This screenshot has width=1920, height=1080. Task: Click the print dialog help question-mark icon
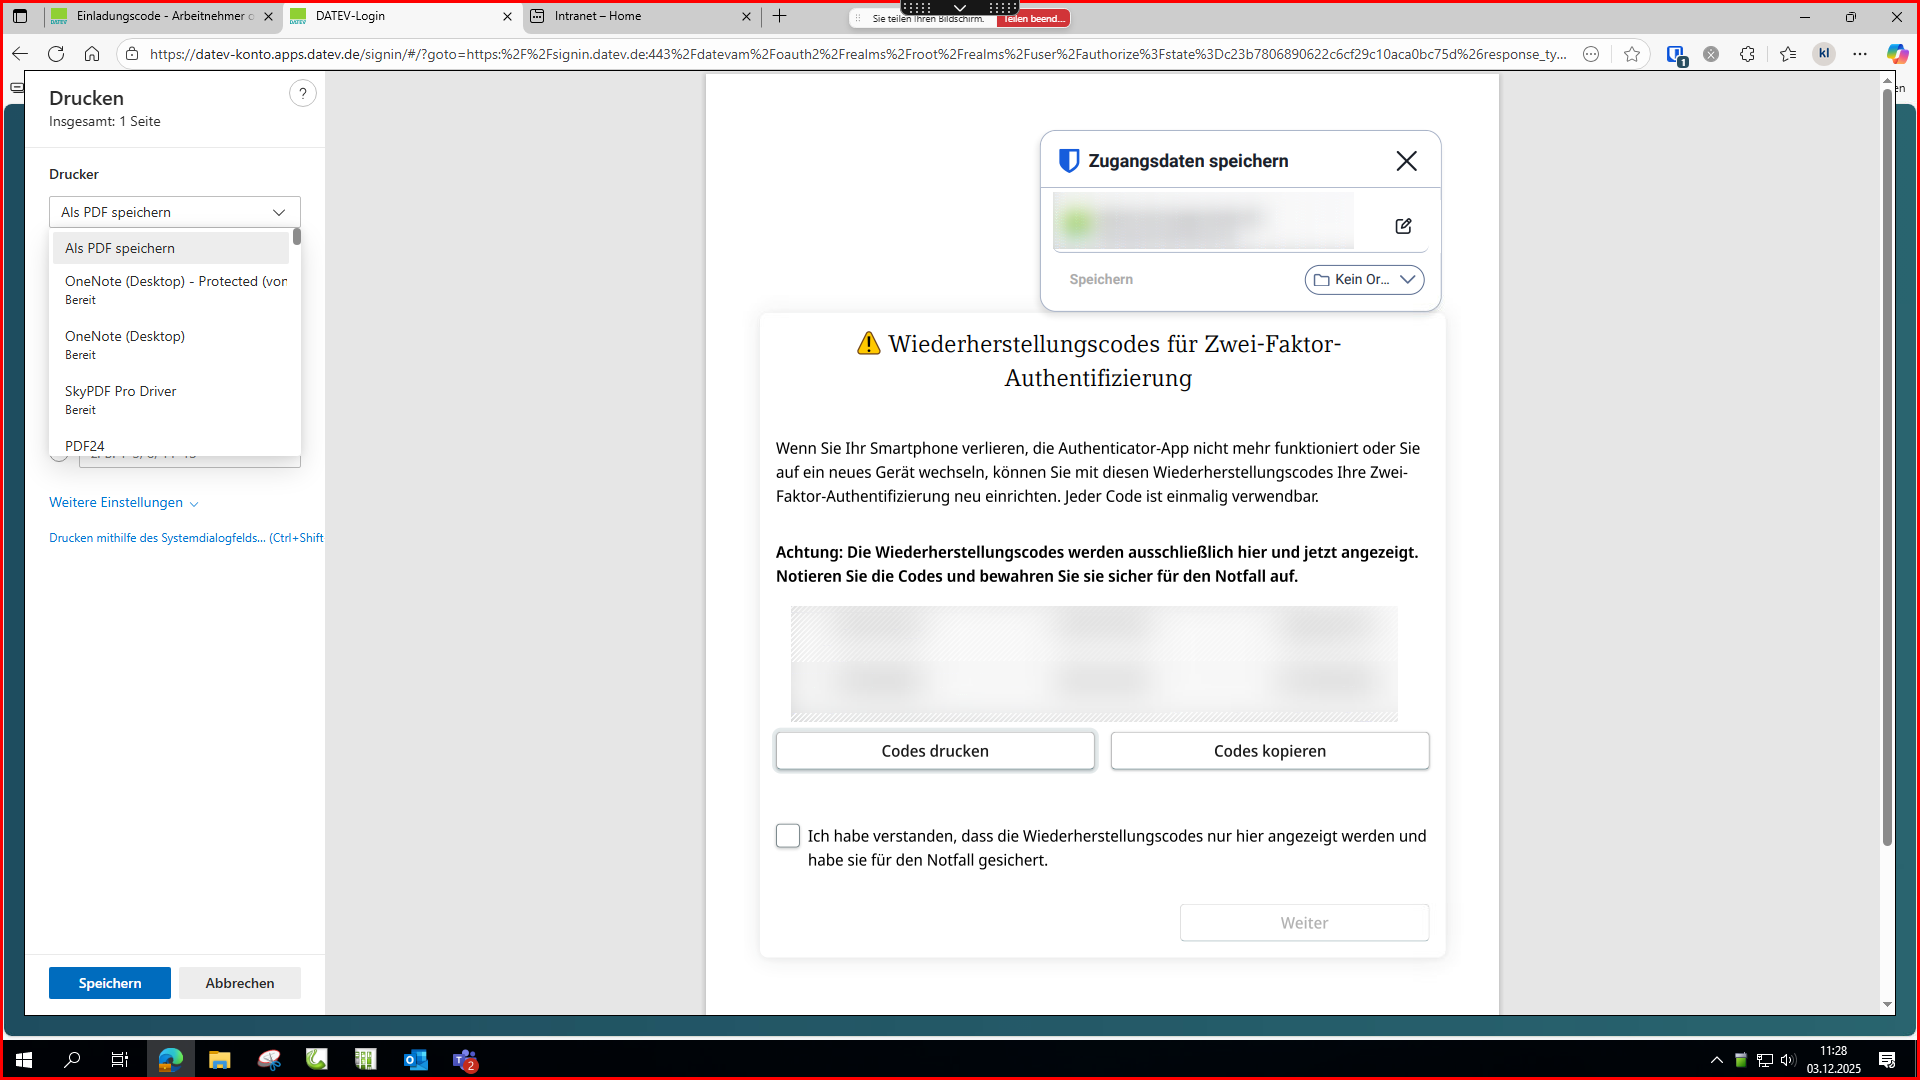click(x=302, y=94)
